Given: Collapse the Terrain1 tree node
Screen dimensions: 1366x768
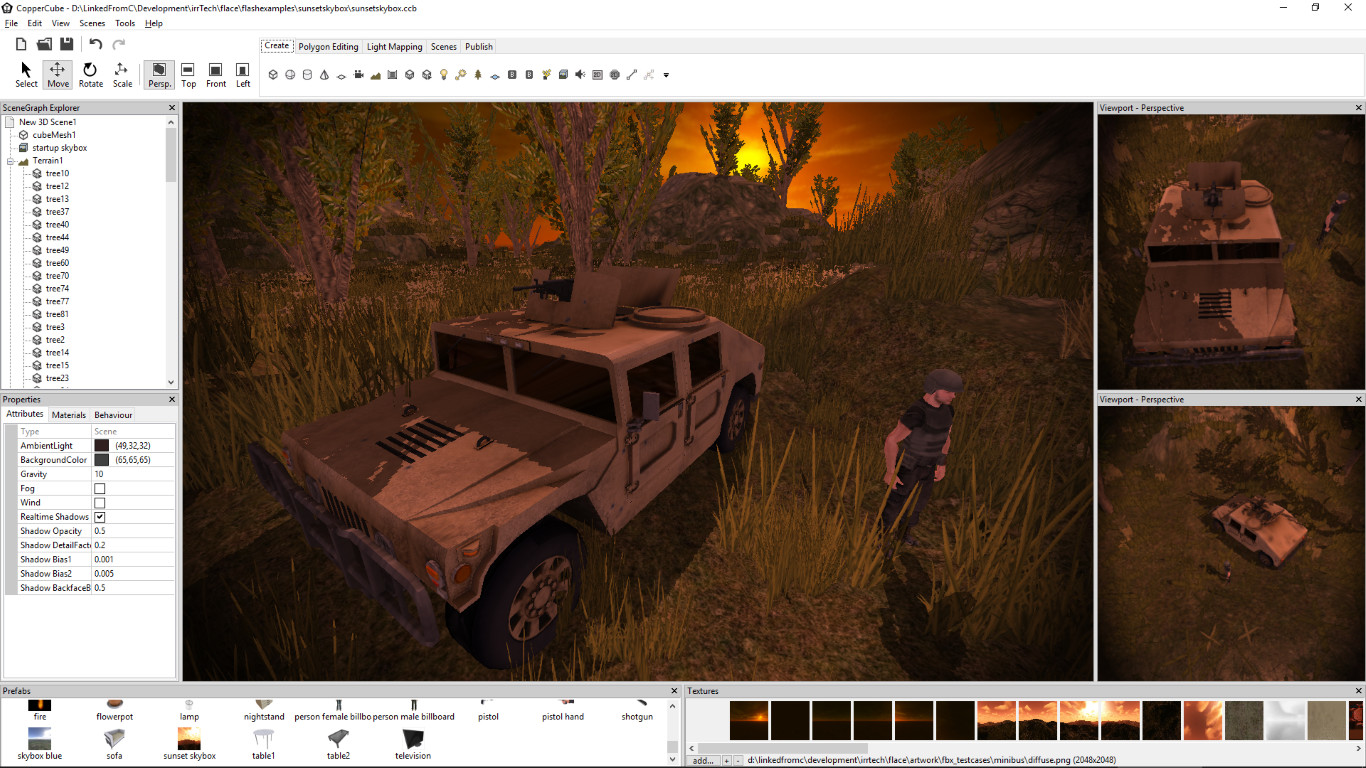Looking at the screenshot, I should (8, 160).
